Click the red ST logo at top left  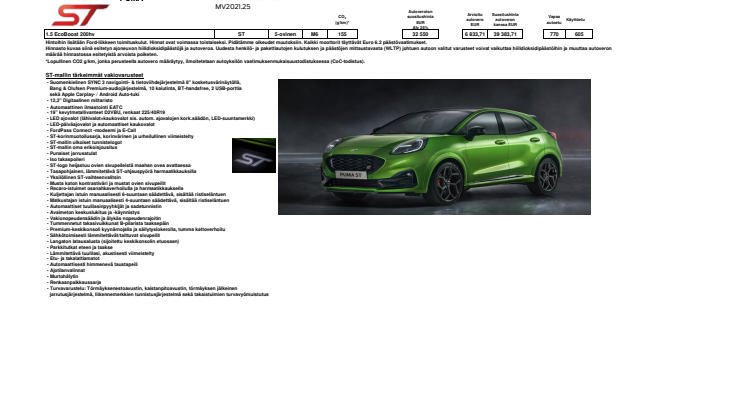coord(80,16)
